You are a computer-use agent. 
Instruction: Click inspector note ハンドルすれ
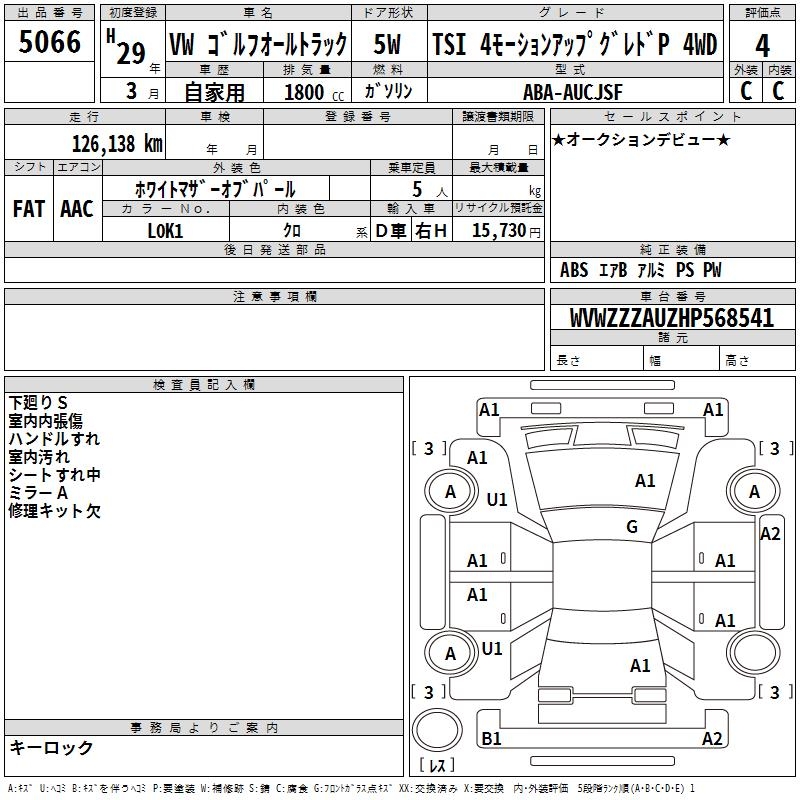[x=54, y=438]
